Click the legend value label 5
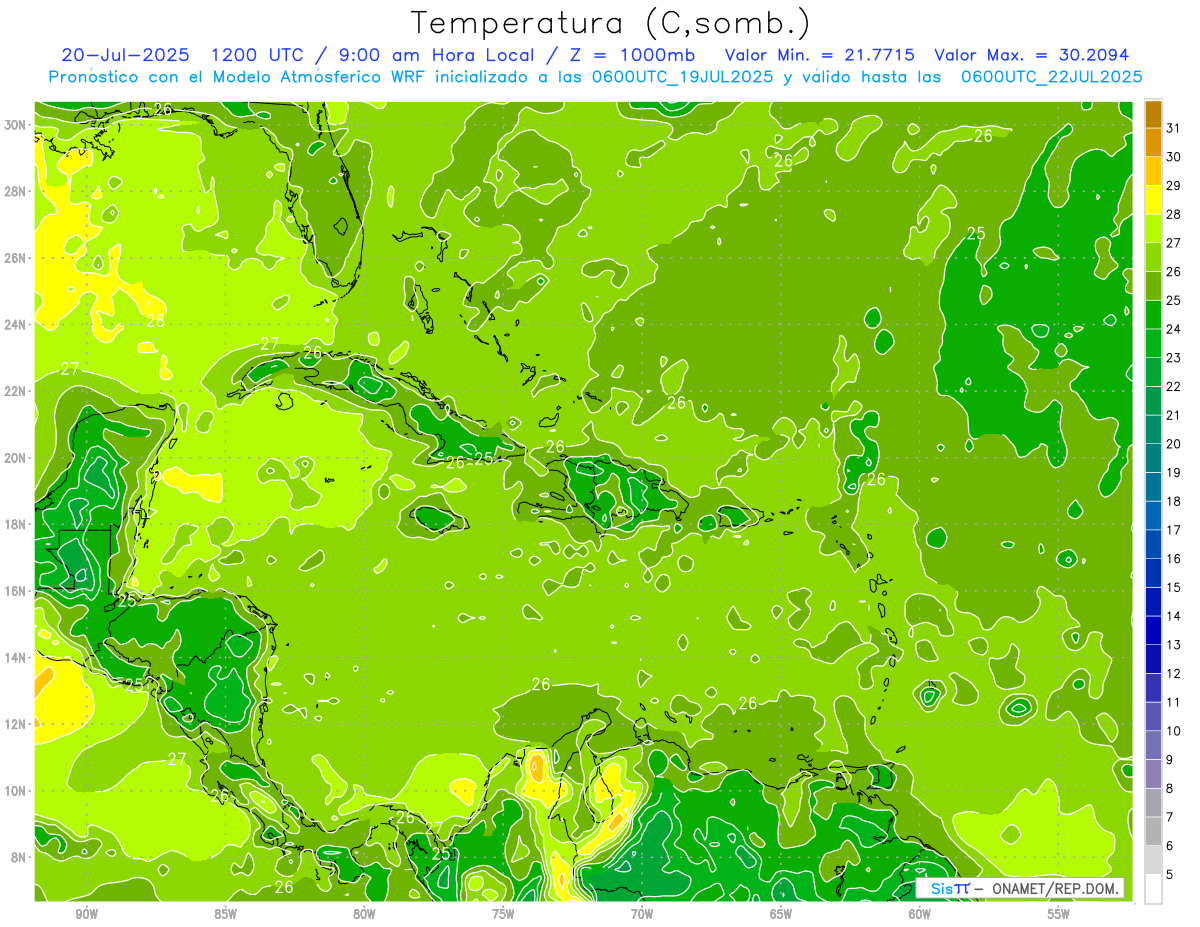This screenshot has height=927, width=1200. click(1170, 874)
